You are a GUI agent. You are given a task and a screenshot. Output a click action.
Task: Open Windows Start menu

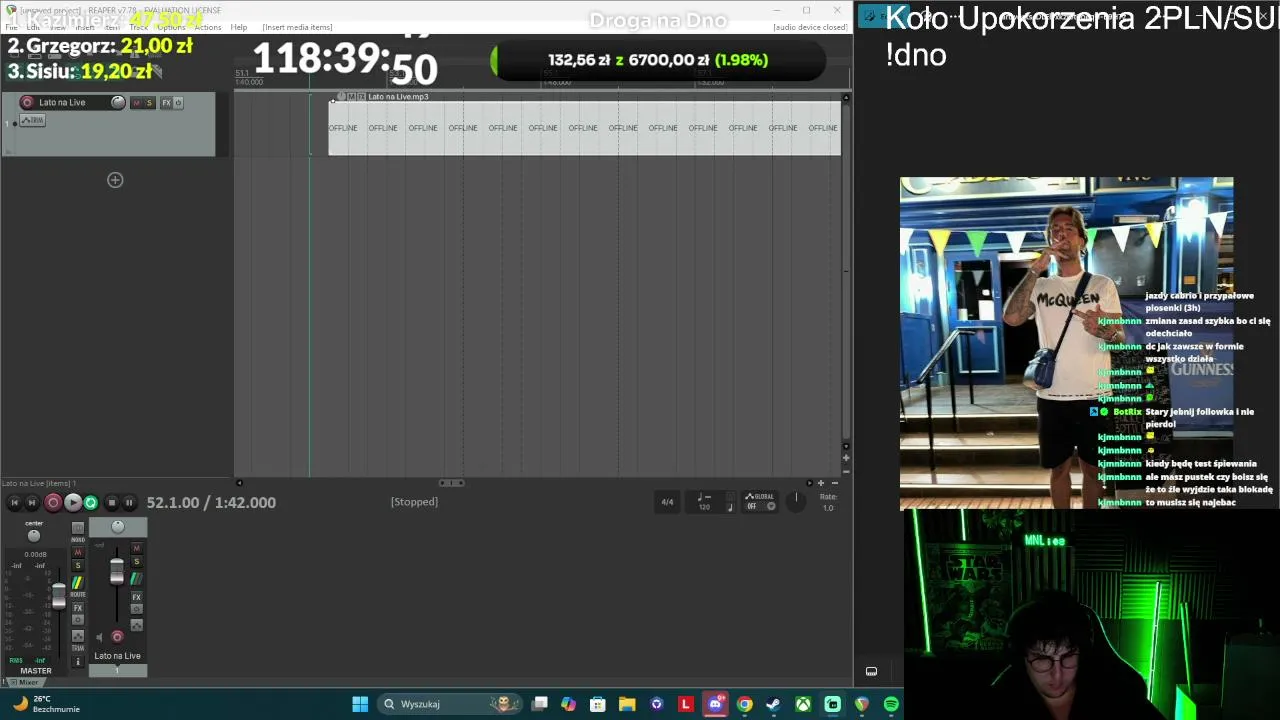(x=360, y=704)
